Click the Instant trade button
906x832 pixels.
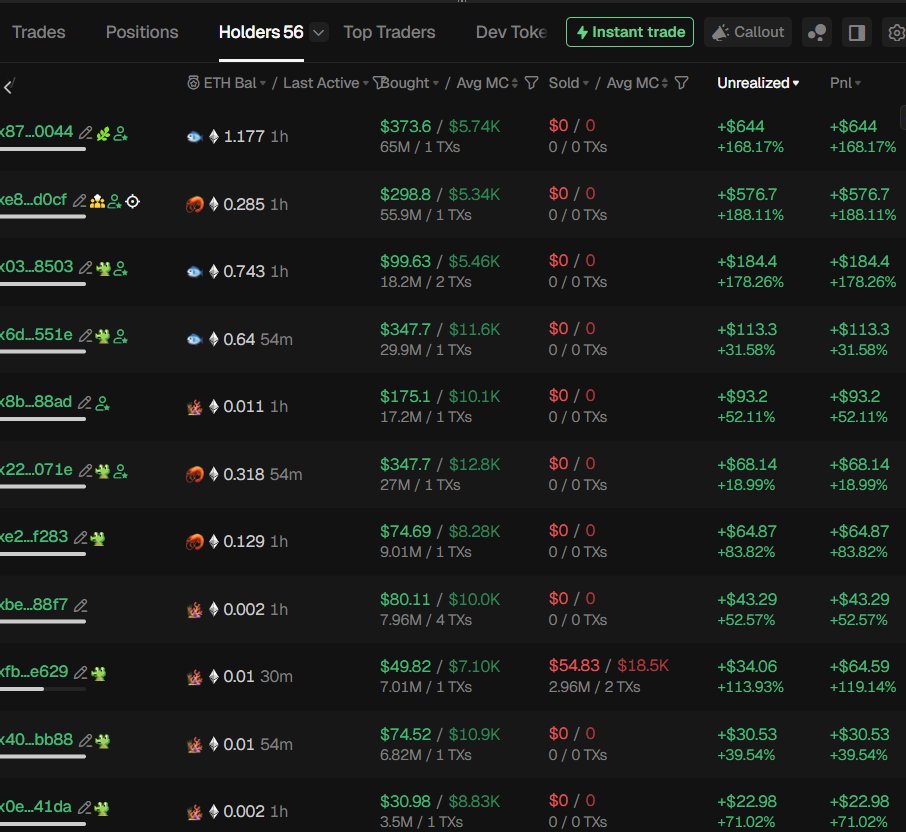pos(630,32)
